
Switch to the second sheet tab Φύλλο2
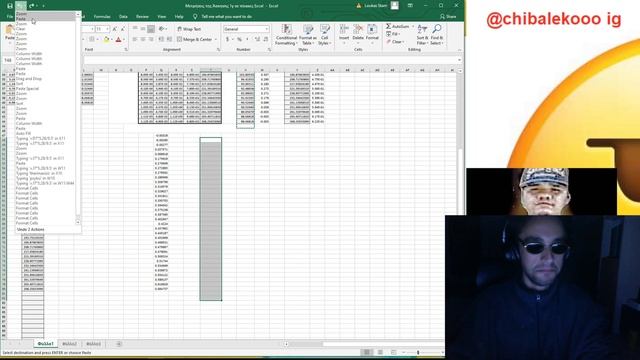click(69, 344)
